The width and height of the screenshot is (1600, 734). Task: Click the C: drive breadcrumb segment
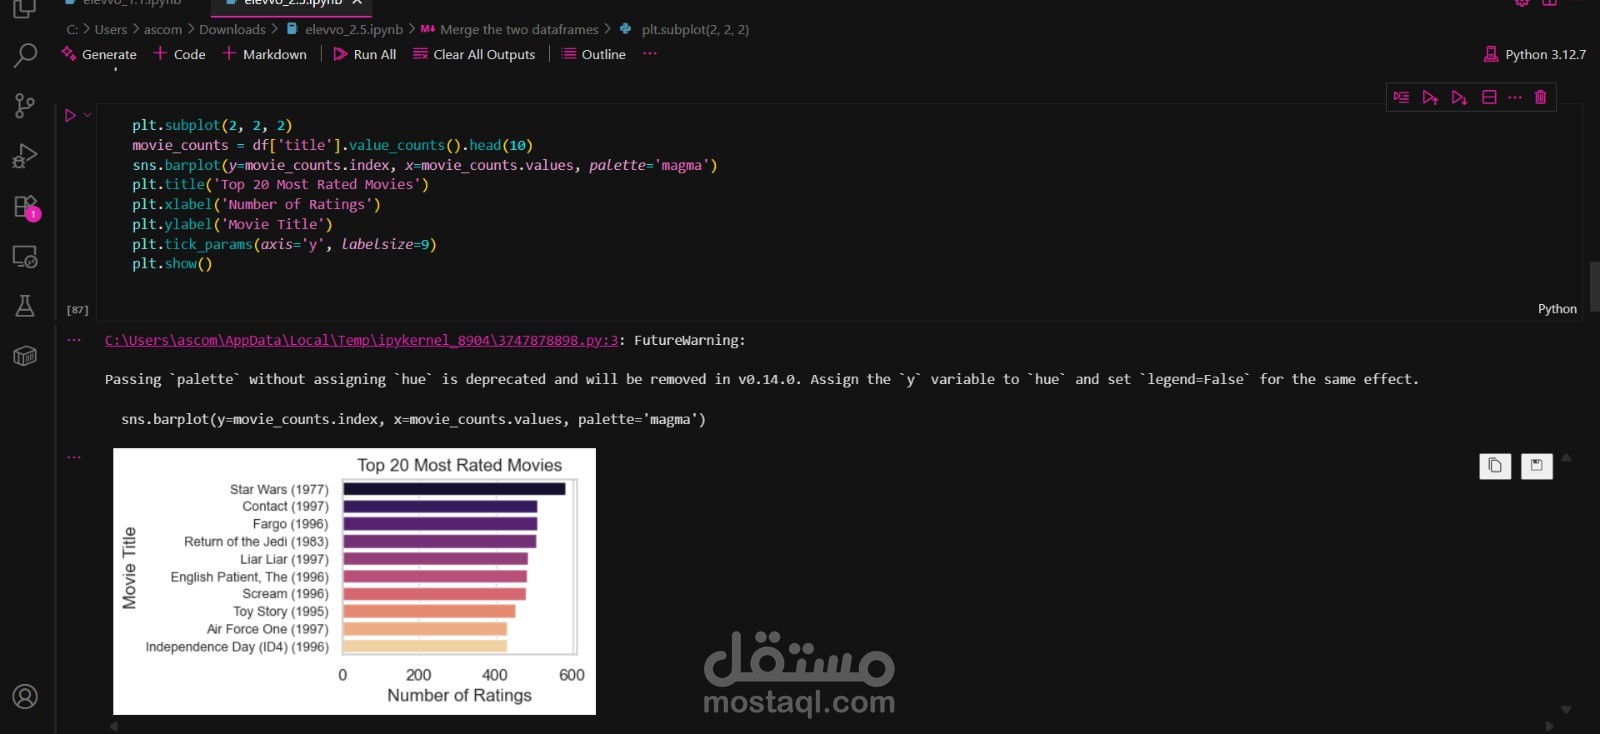tap(72, 29)
